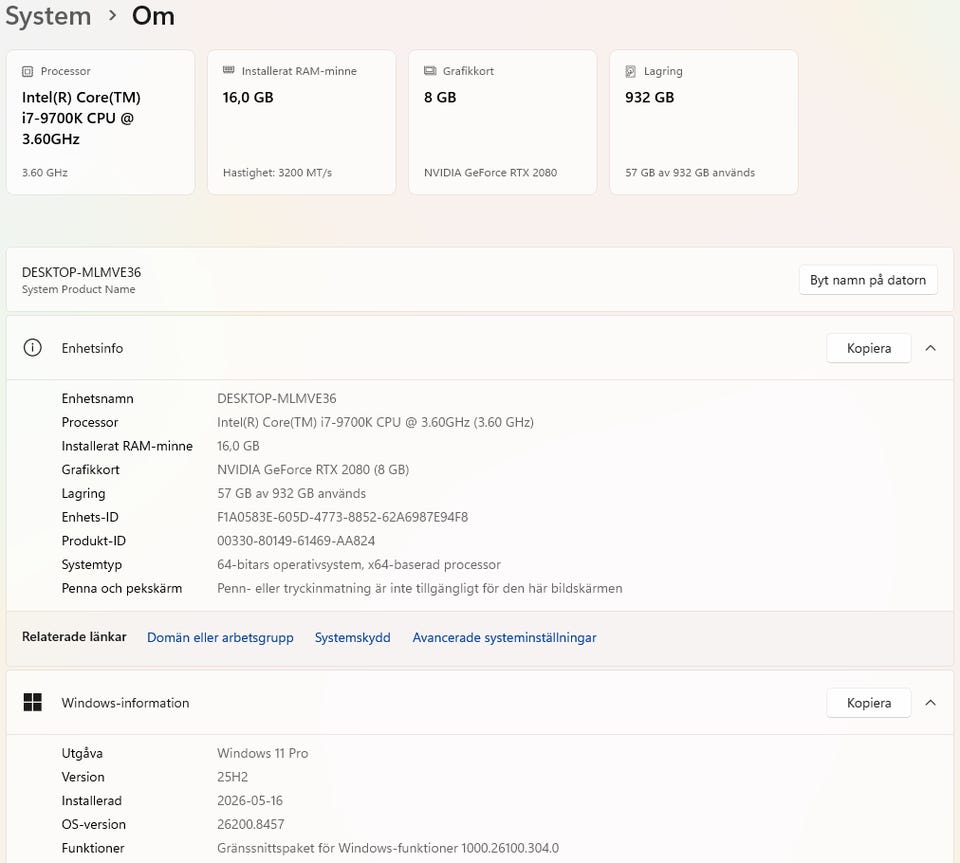Click the DESKTOP-MLMVE36 name at top
960x863 pixels.
click(x=81, y=272)
